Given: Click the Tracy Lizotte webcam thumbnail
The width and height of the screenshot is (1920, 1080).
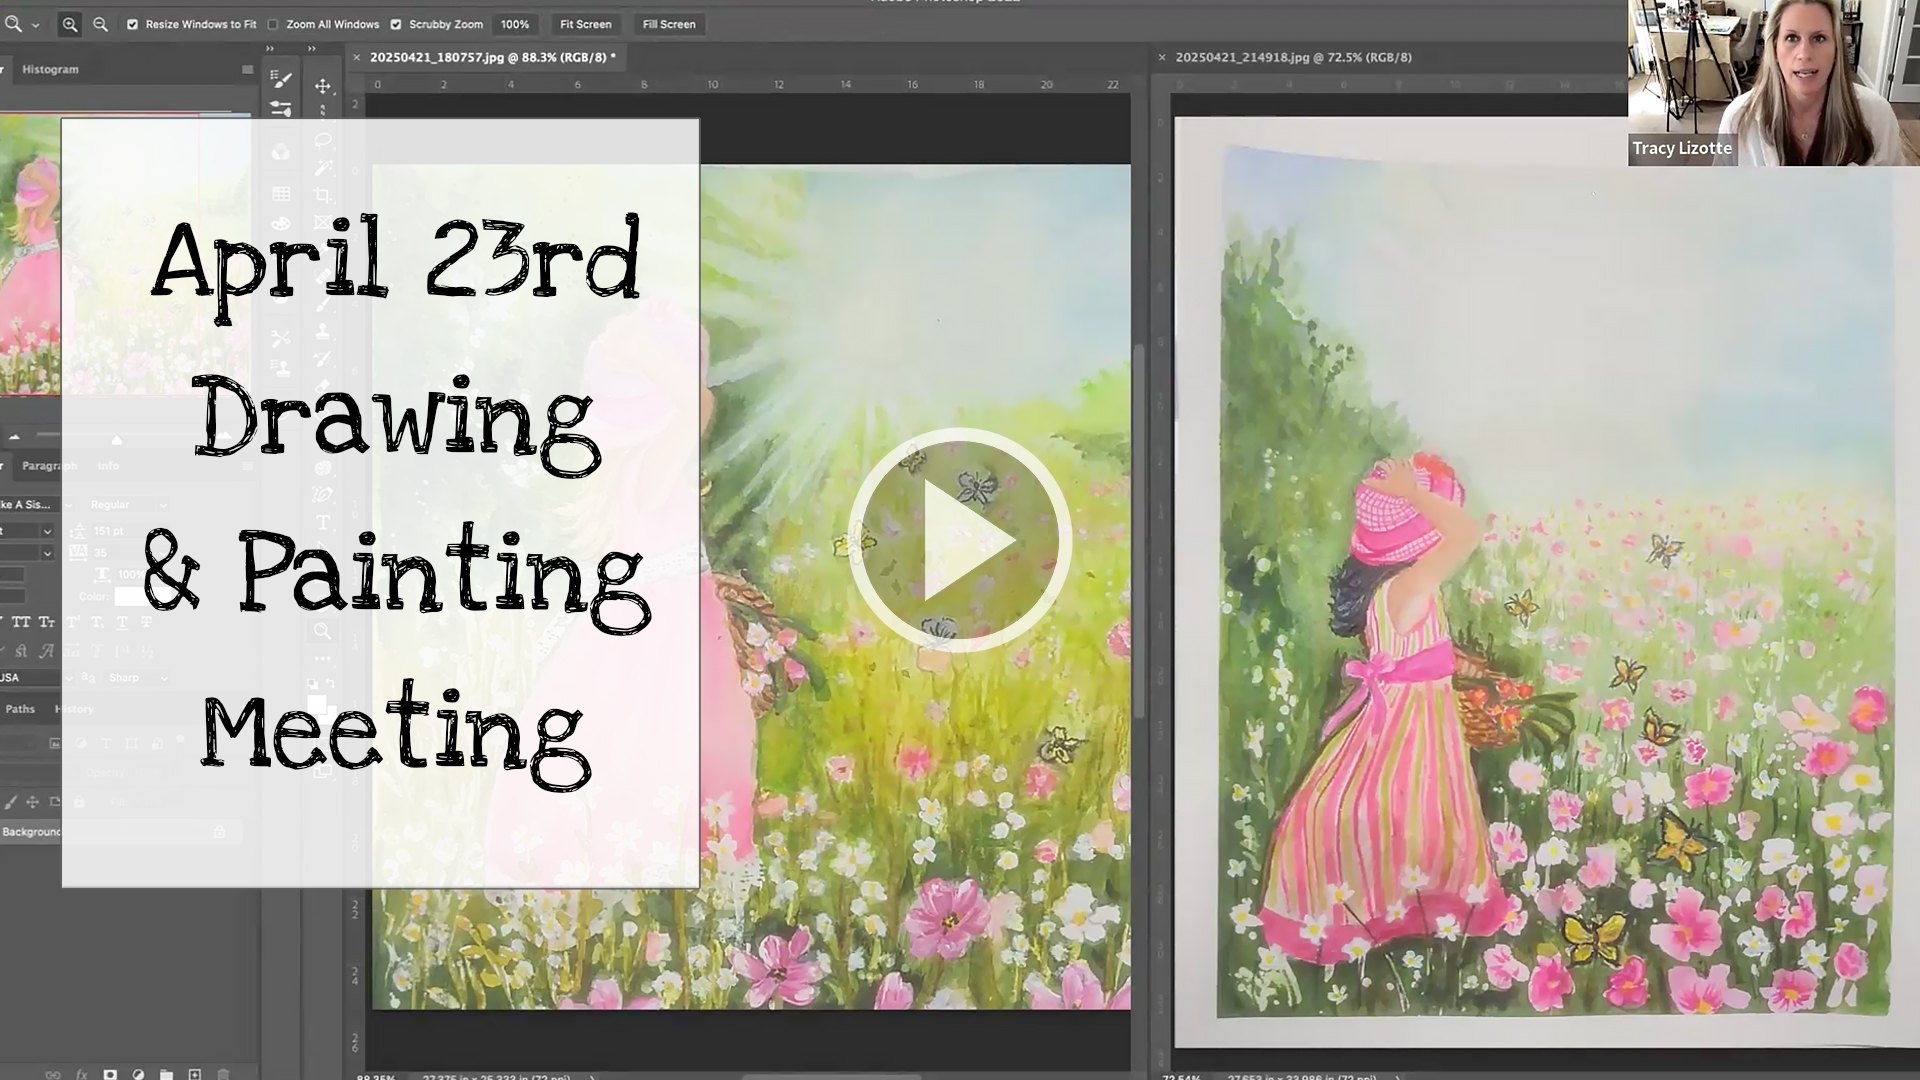Looking at the screenshot, I should pyautogui.click(x=1774, y=83).
